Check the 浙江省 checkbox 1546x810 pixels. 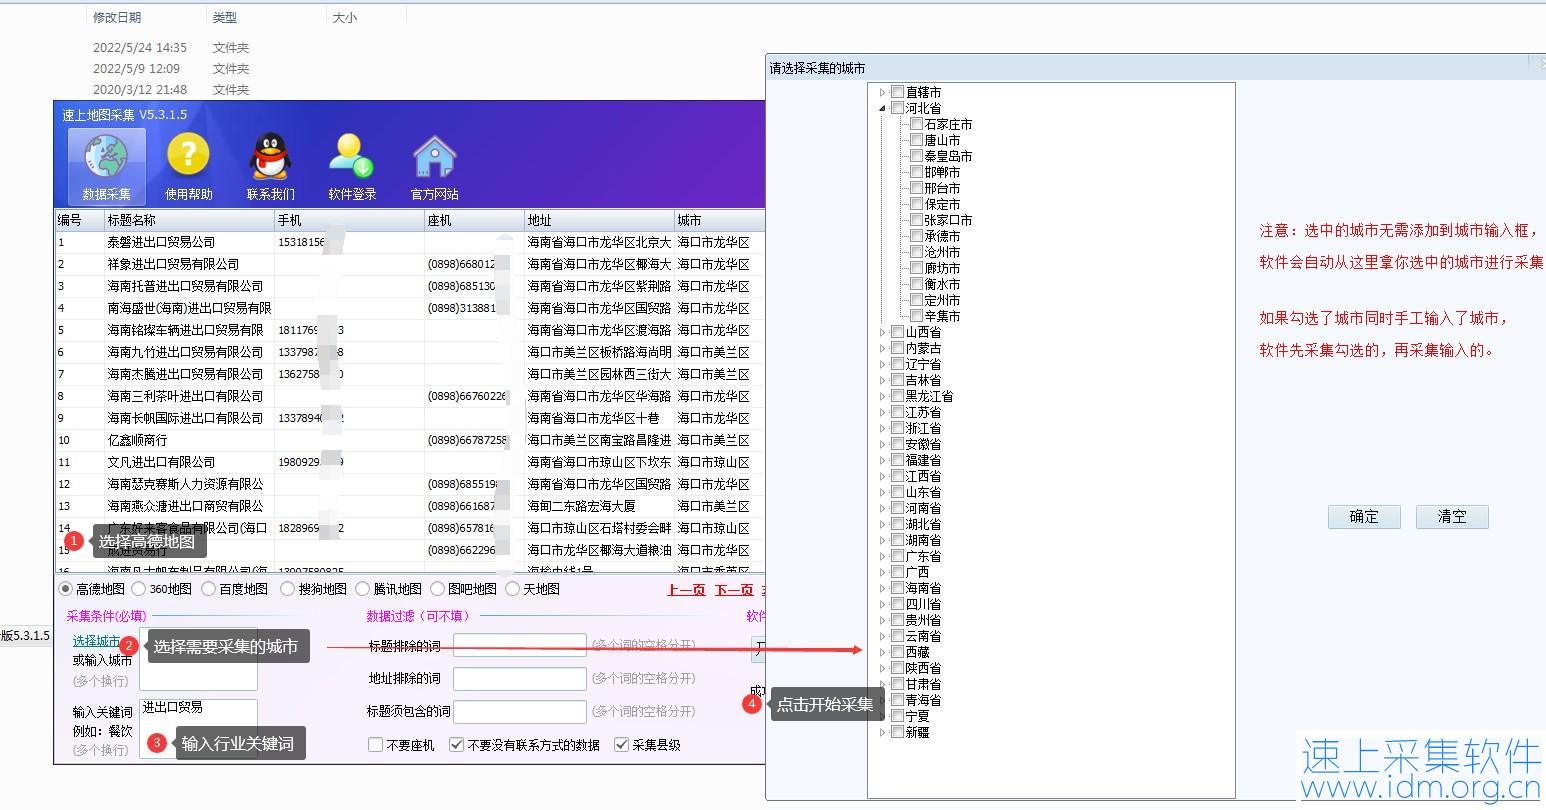tap(897, 428)
